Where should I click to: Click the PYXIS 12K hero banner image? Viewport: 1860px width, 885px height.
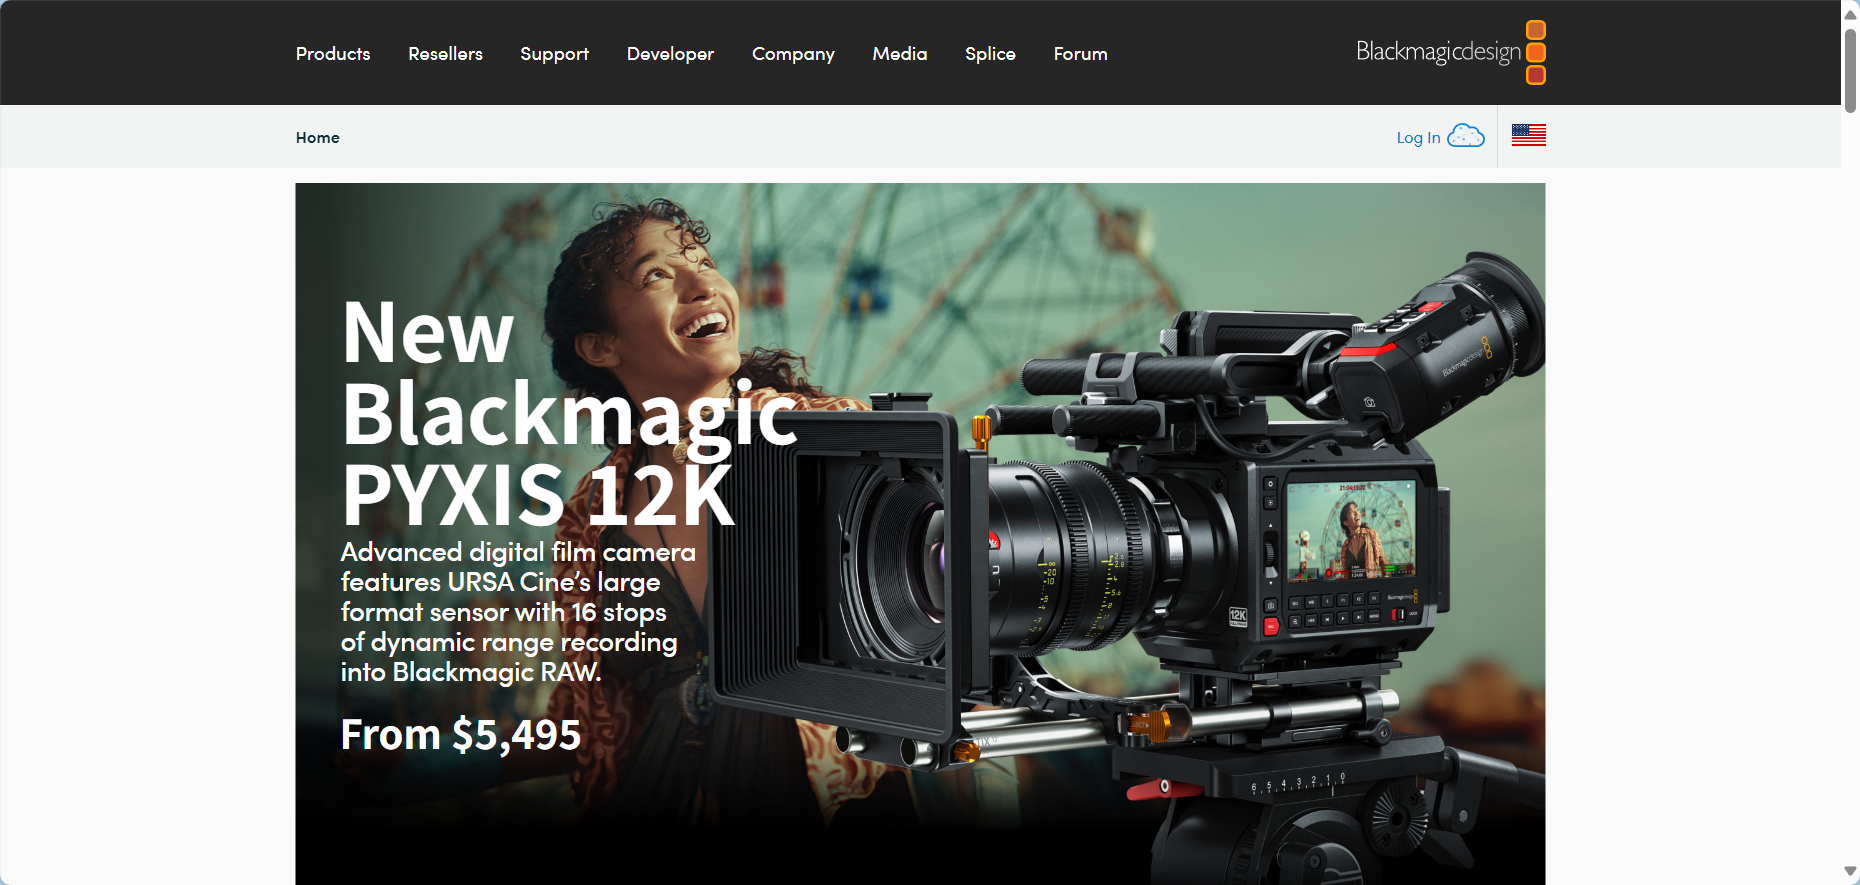point(920,534)
